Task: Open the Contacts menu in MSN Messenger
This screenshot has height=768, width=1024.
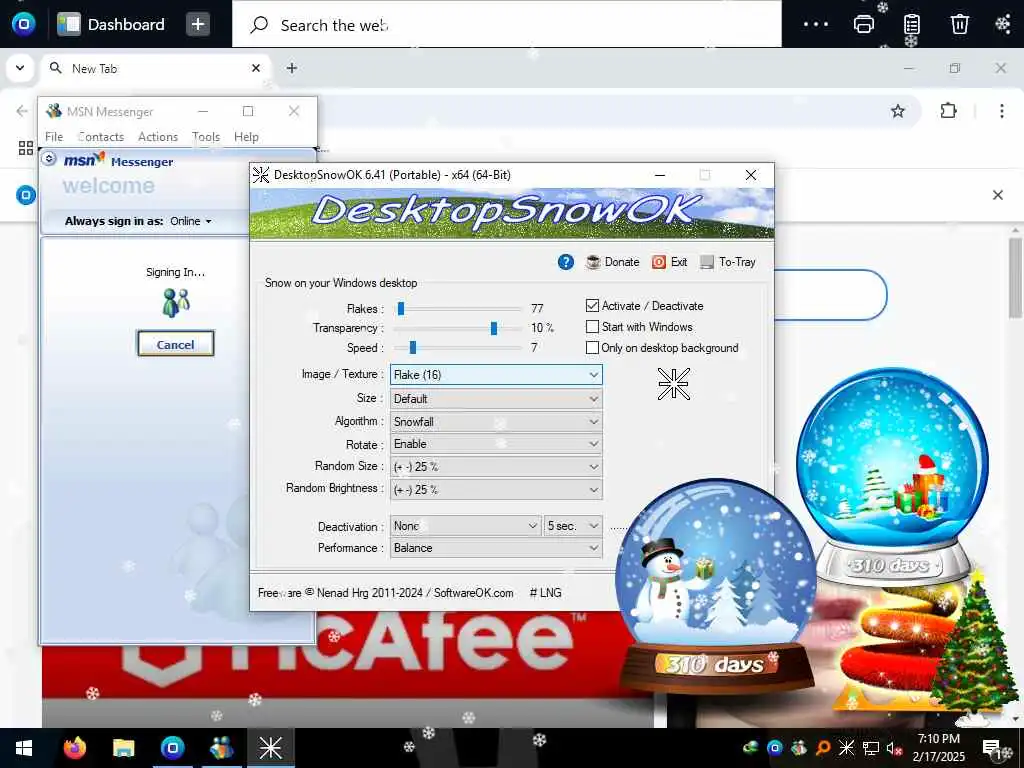Action: coord(101,136)
